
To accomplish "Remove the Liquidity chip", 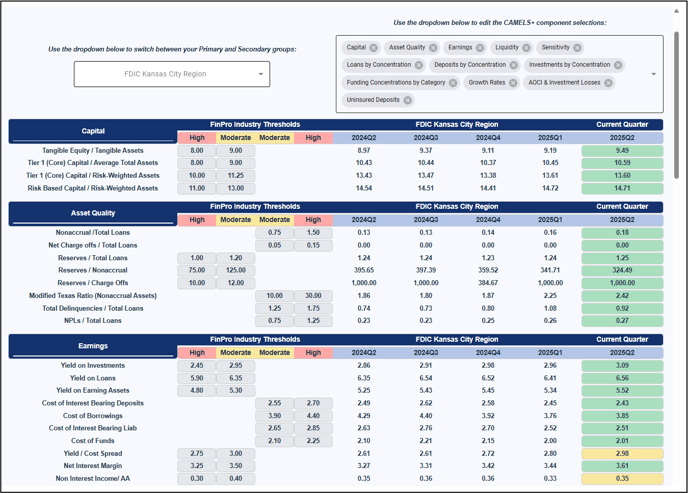I will (527, 48).
